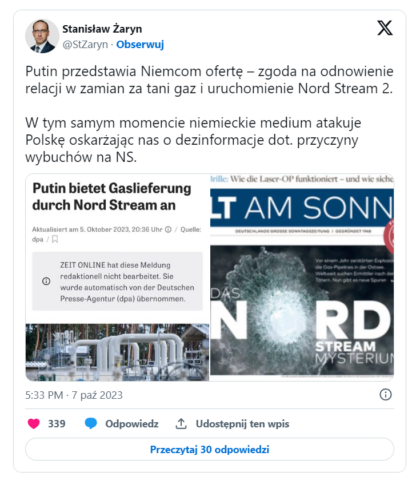Open the 5:33 PM · 7 paź 2023 timestamp
This screenshot has width=416, height=480.
click(x=74, y=395)
